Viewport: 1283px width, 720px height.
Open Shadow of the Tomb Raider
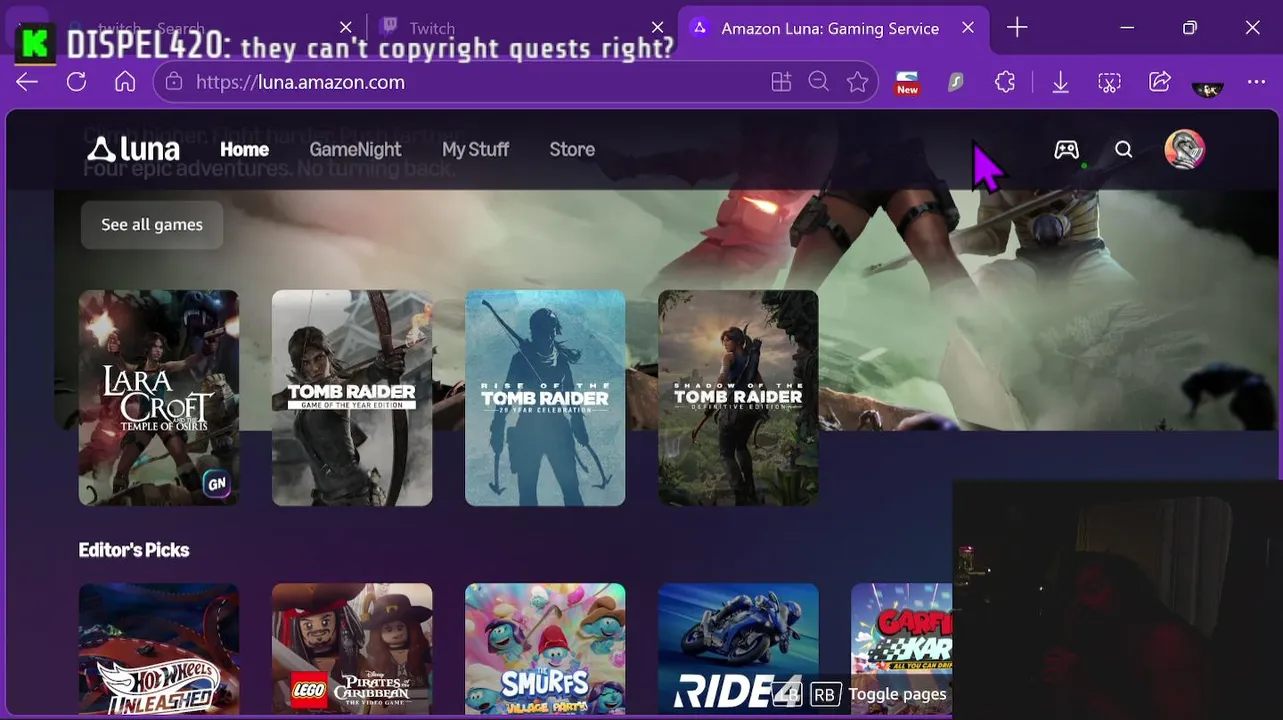click(738, 398)
